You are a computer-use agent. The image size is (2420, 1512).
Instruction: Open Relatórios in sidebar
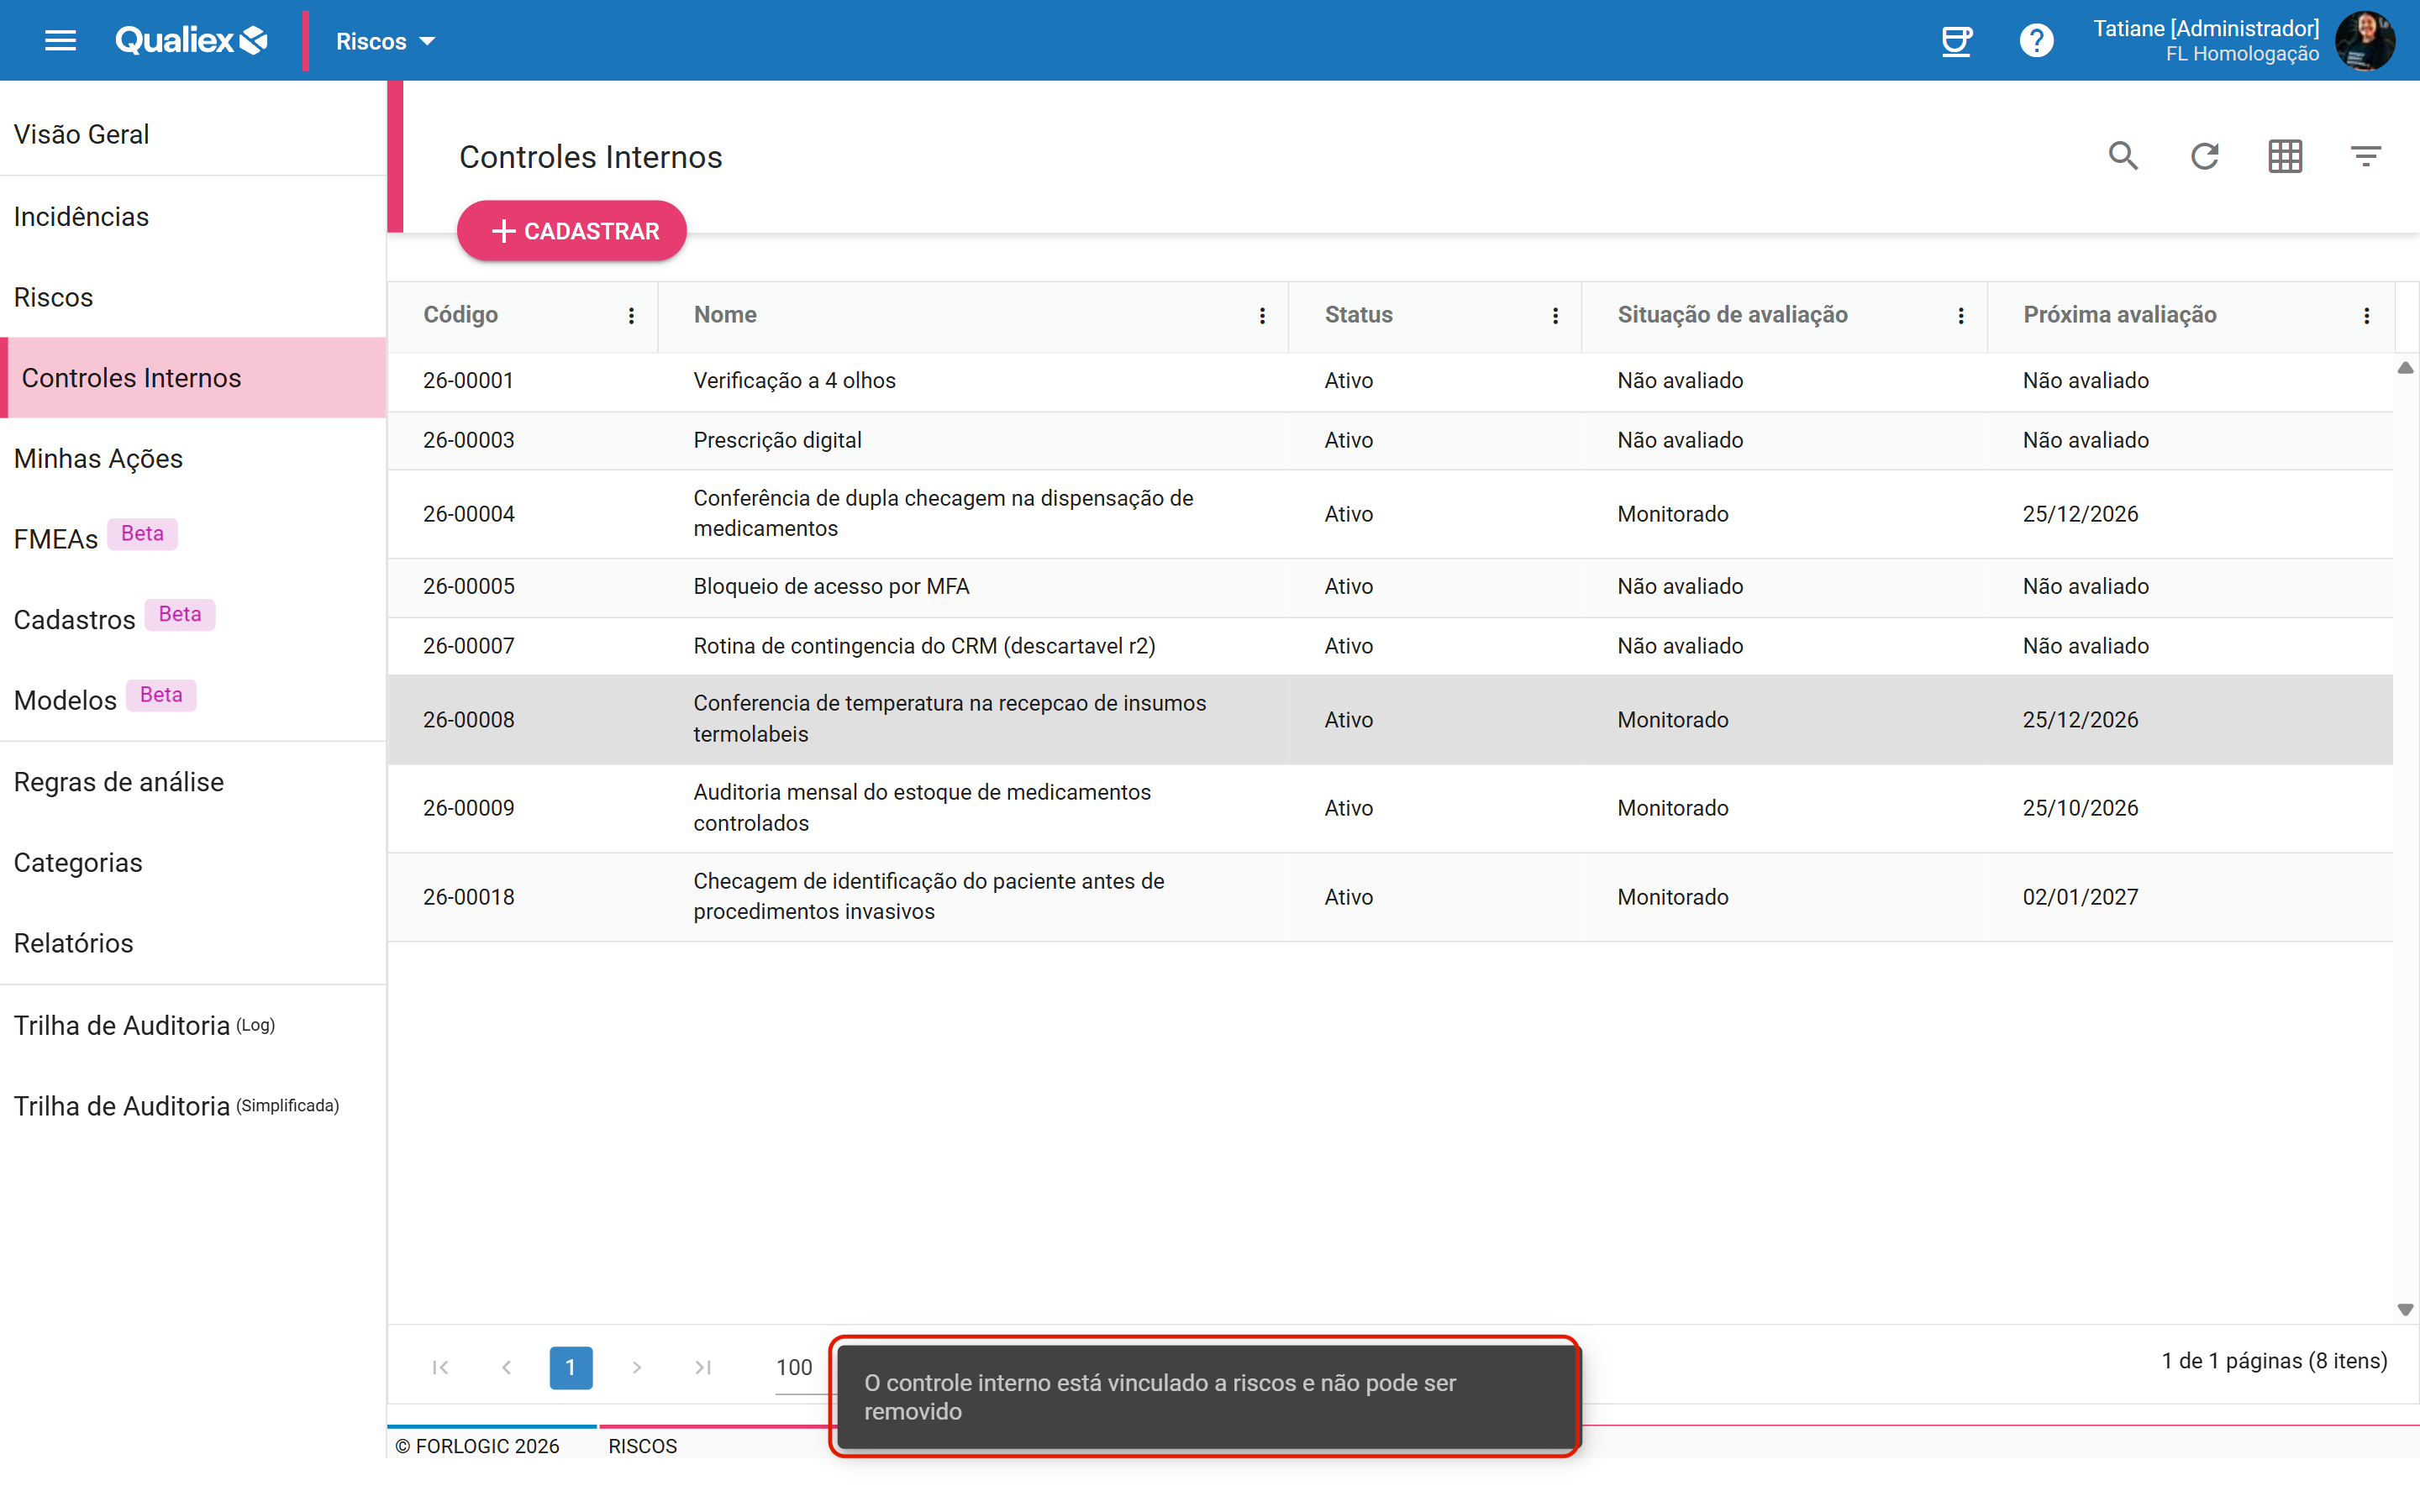tap(193, 943)
